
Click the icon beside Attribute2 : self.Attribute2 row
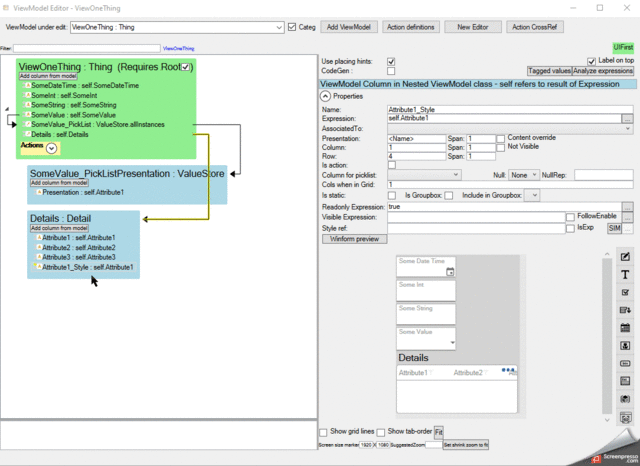39,247
